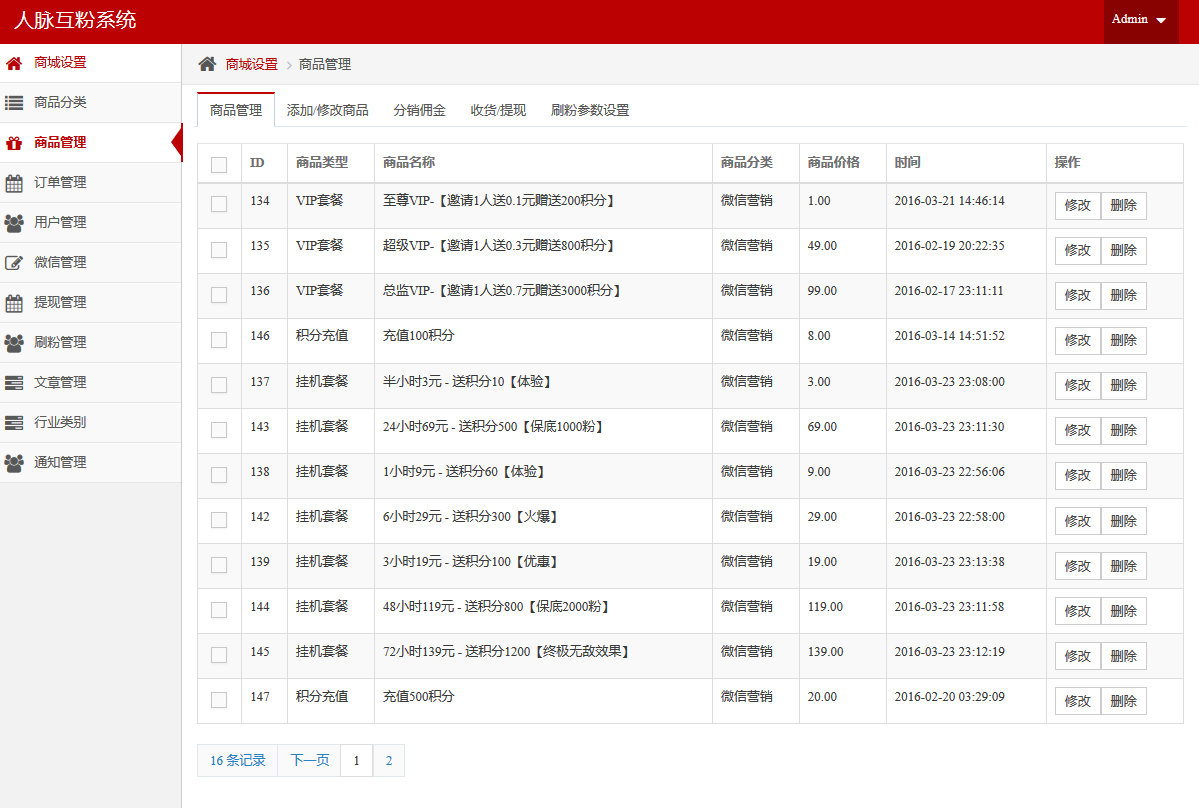Click the edit icon next to 微信管理

tap(14, 263)
